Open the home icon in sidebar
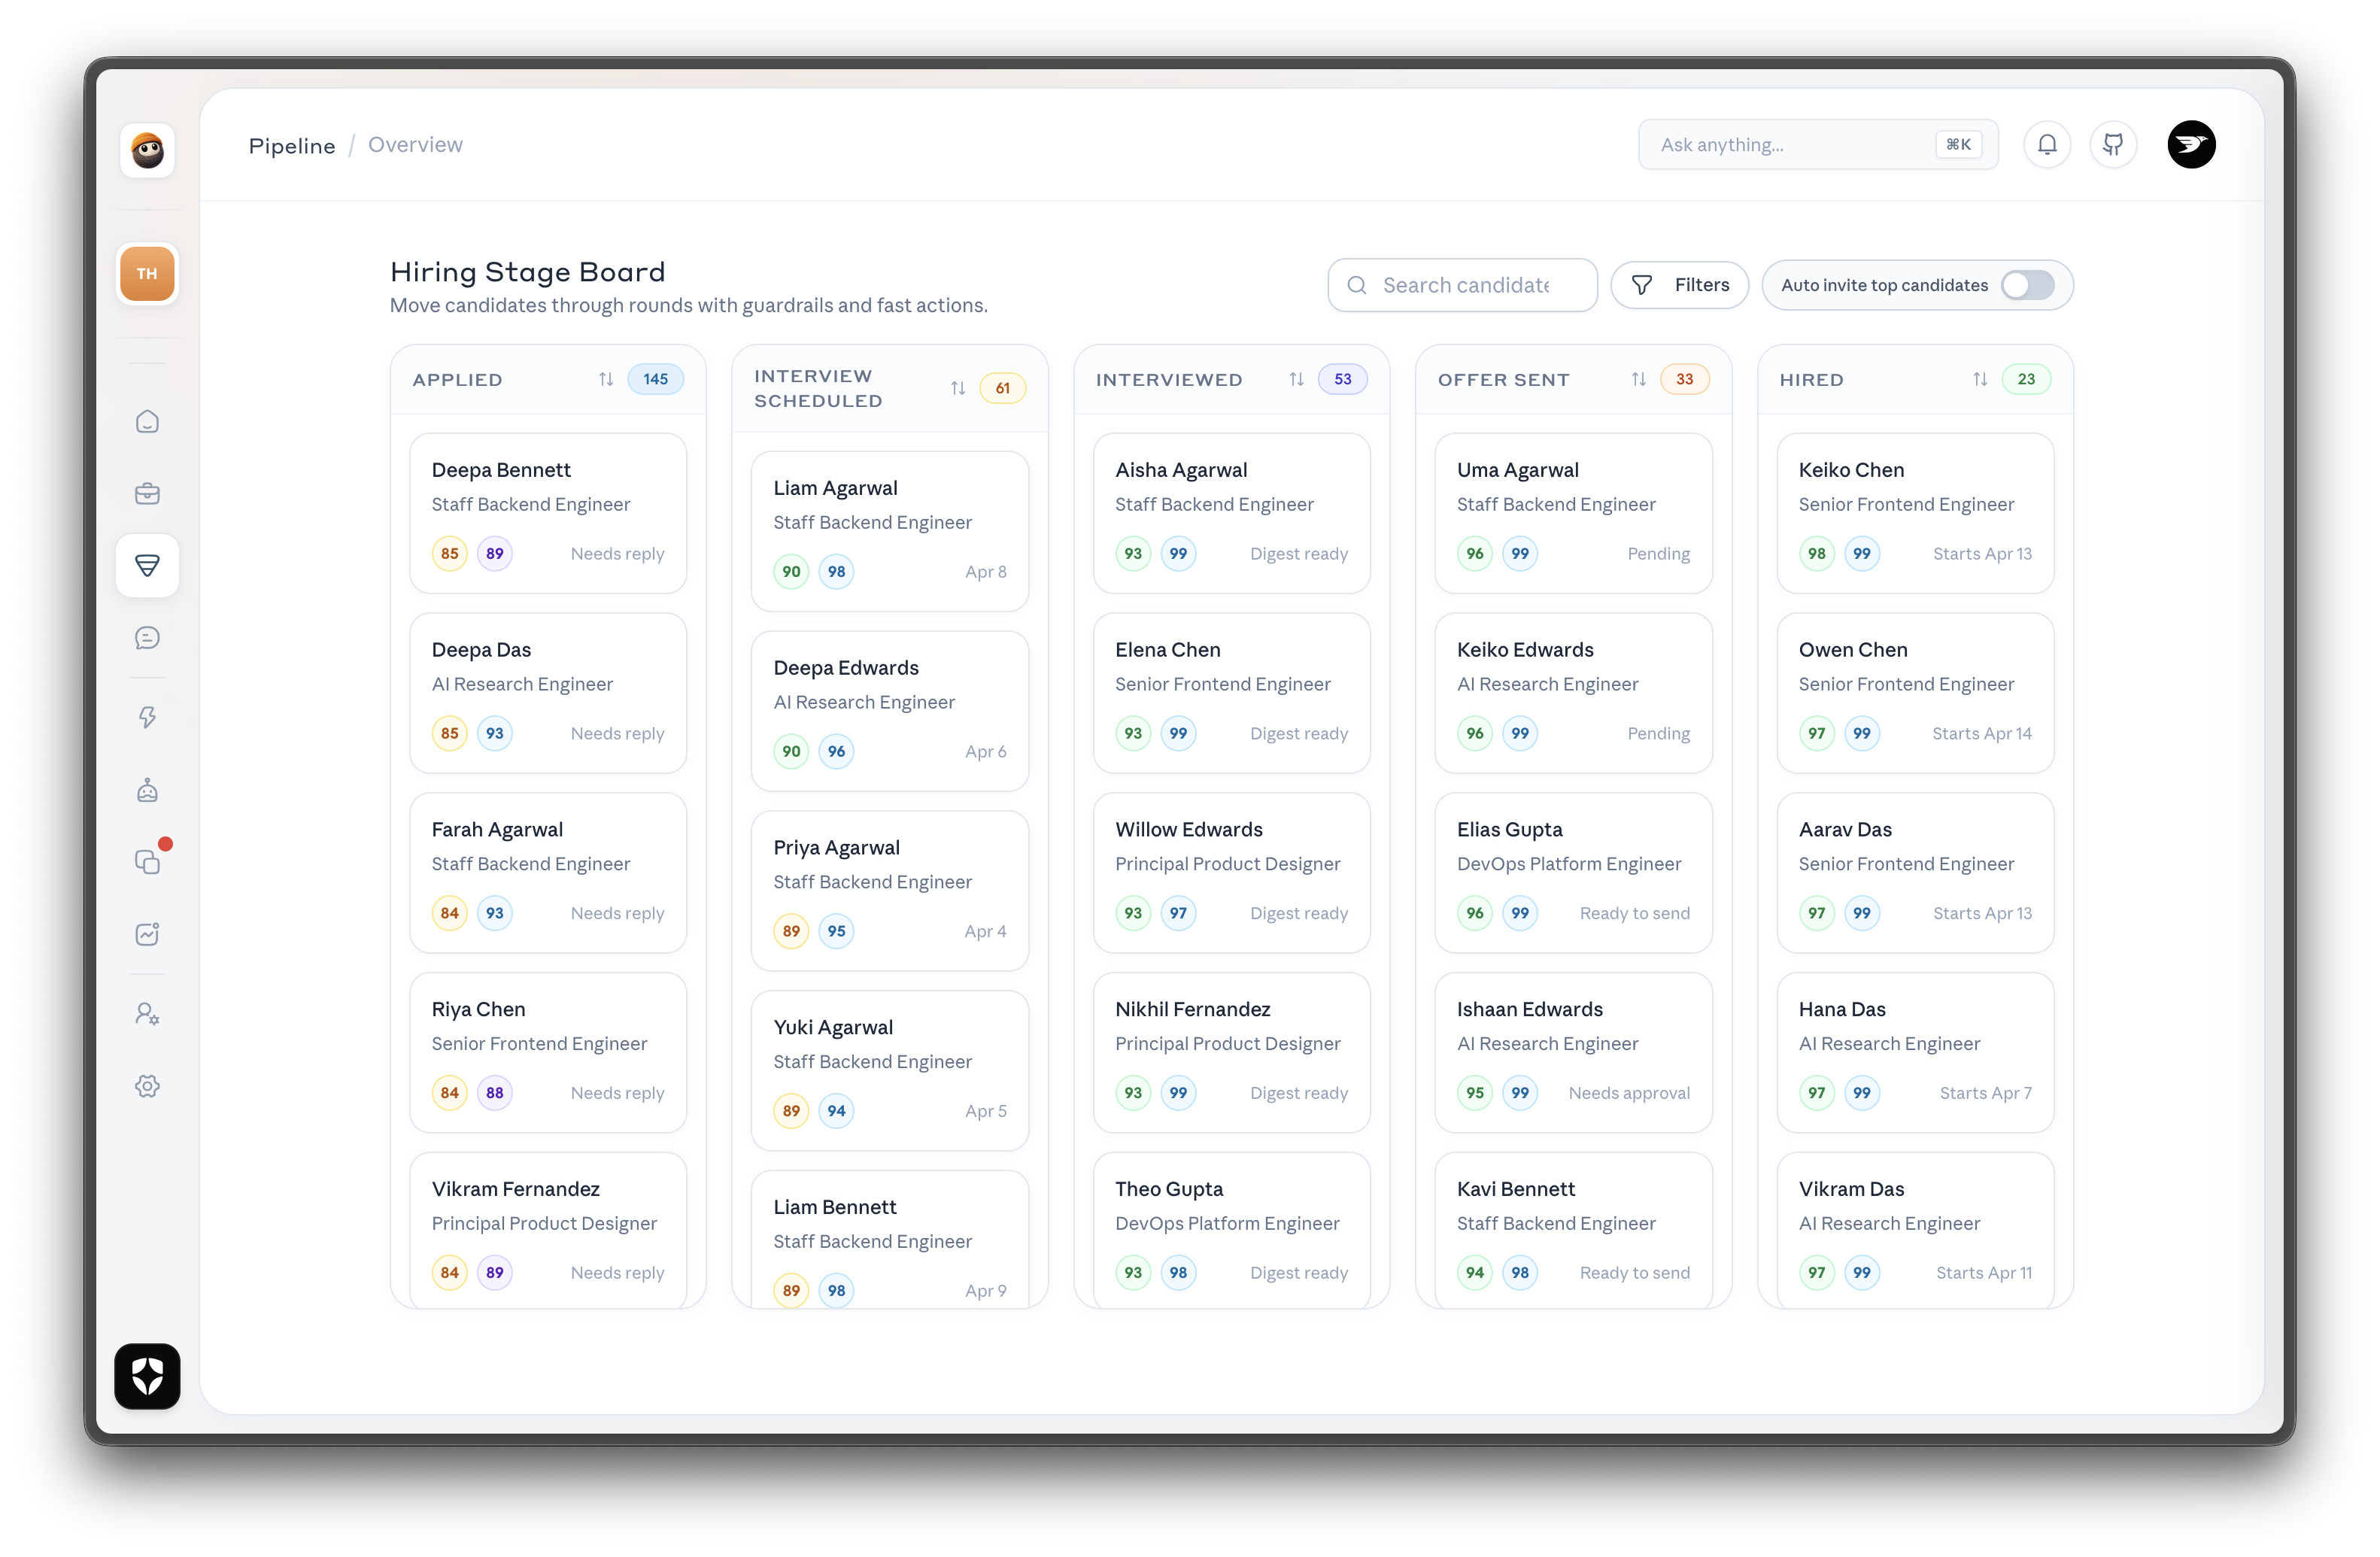 click(147, 422)
